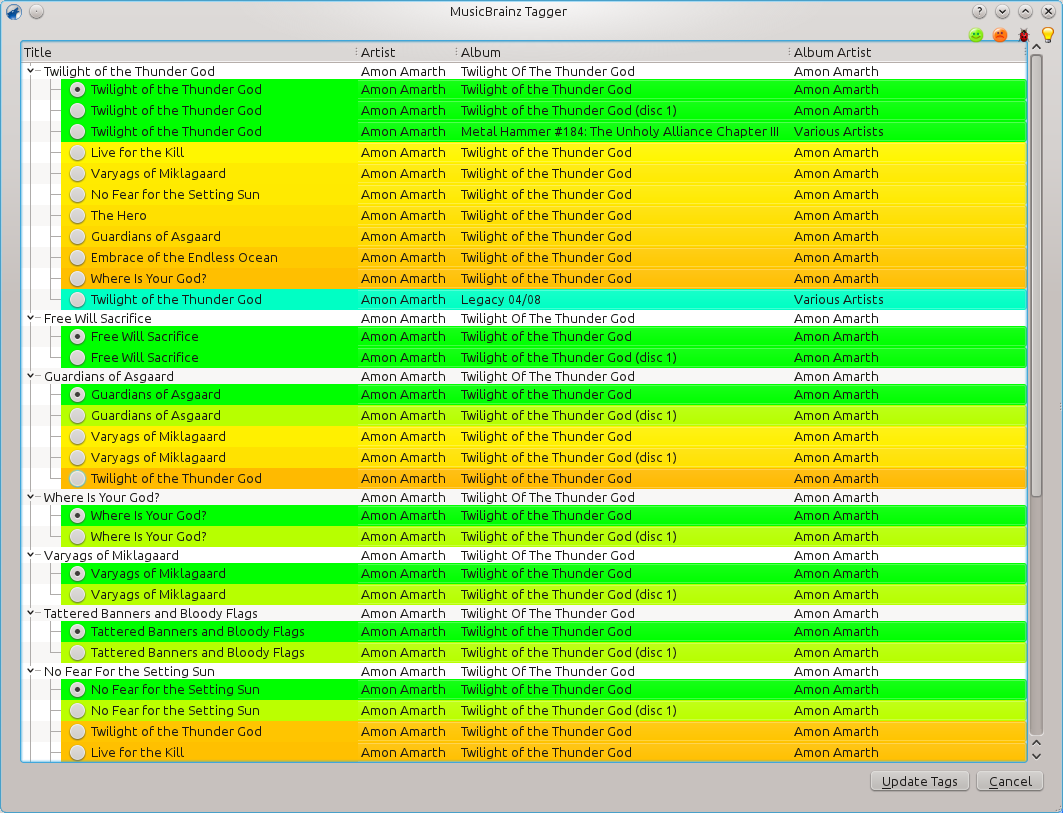Screen dimensions: 1063x813
Task: Click the Cancel button
Action: [1010, 781]
